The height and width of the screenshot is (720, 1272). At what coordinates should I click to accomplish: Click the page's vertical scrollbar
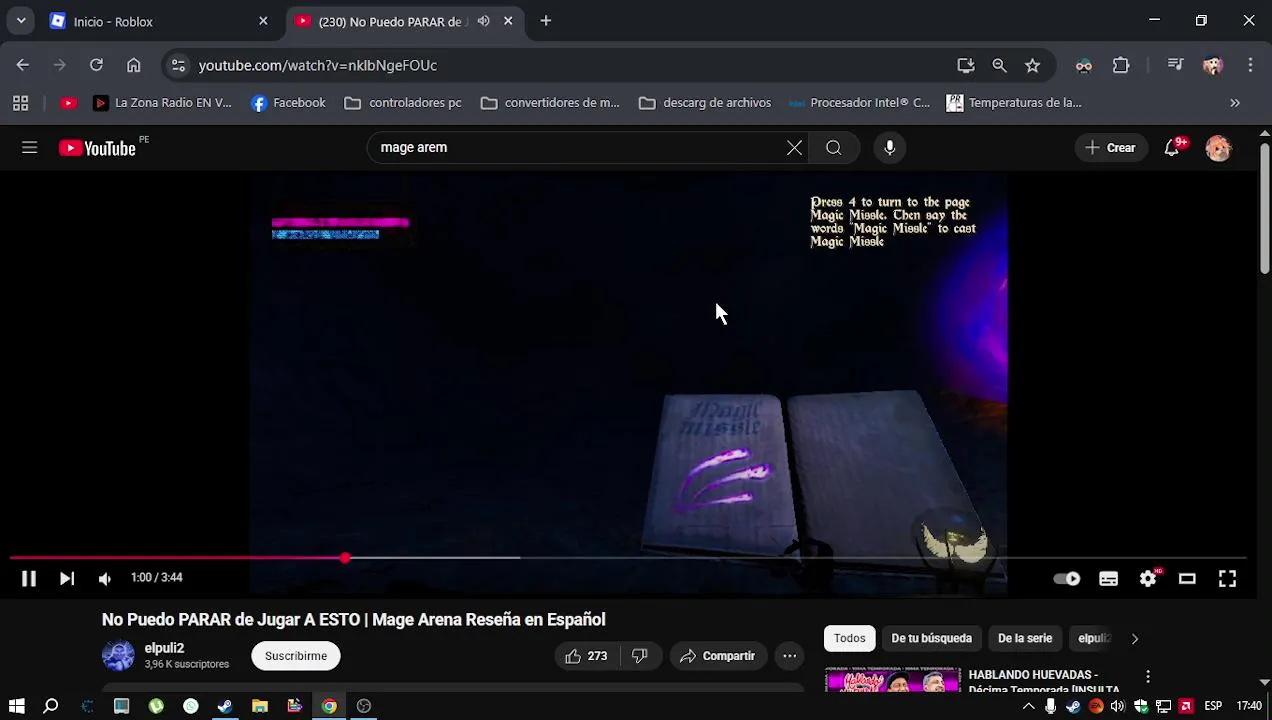coord(1264,208)
